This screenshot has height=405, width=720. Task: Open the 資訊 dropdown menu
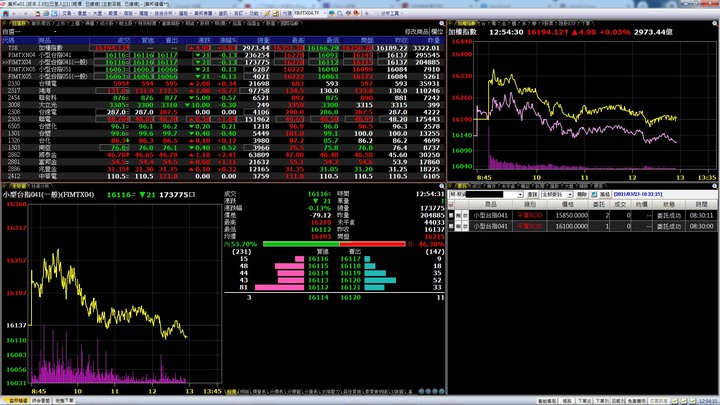pos(223,14)
